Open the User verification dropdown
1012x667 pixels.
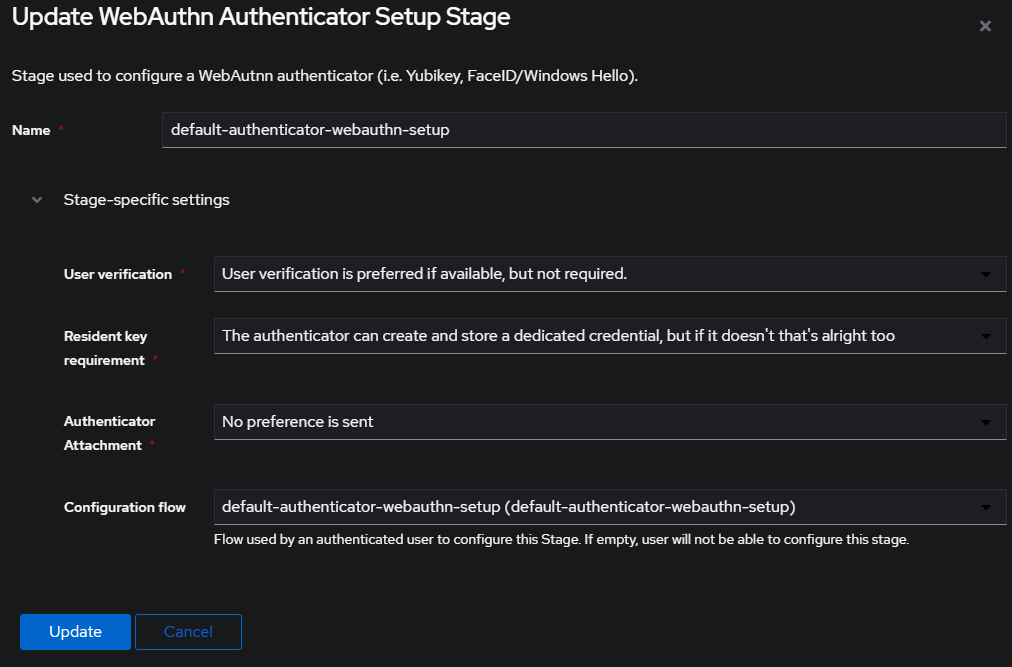click(x=610, y=274)
